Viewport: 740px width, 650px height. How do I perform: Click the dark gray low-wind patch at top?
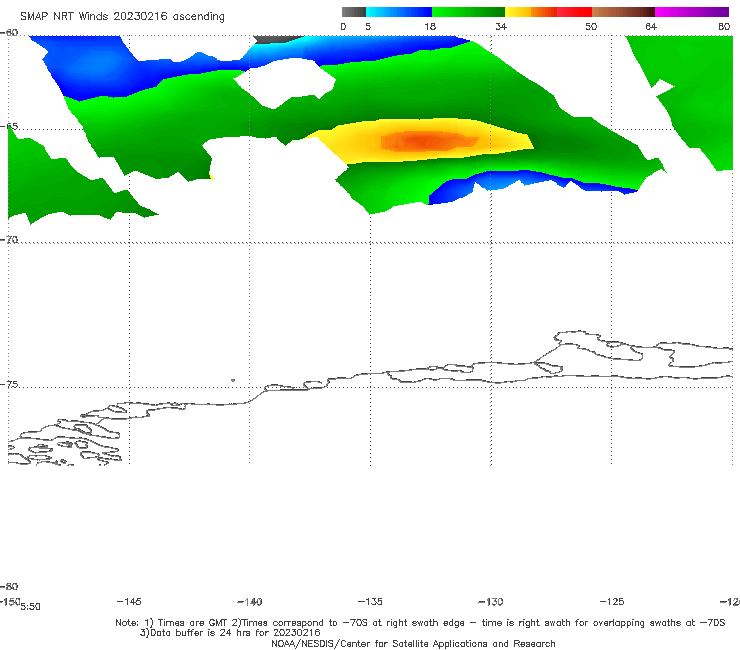coord(278,39)
